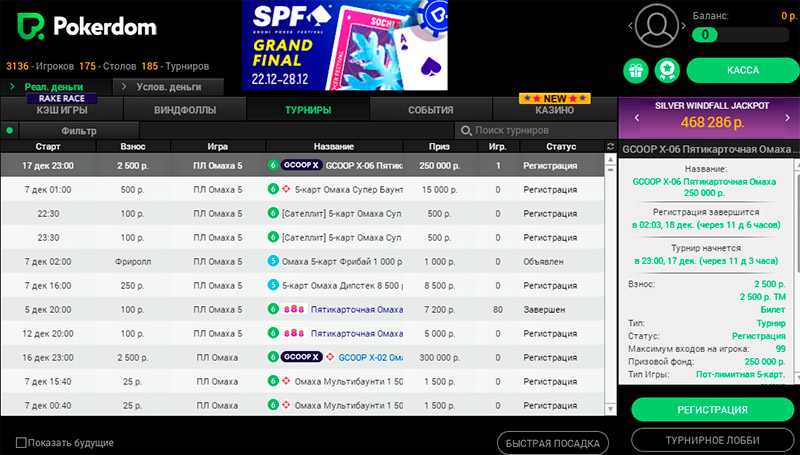Open the gift bonuses icon
This screenshot has width=800, height=455.
(636, 70)
